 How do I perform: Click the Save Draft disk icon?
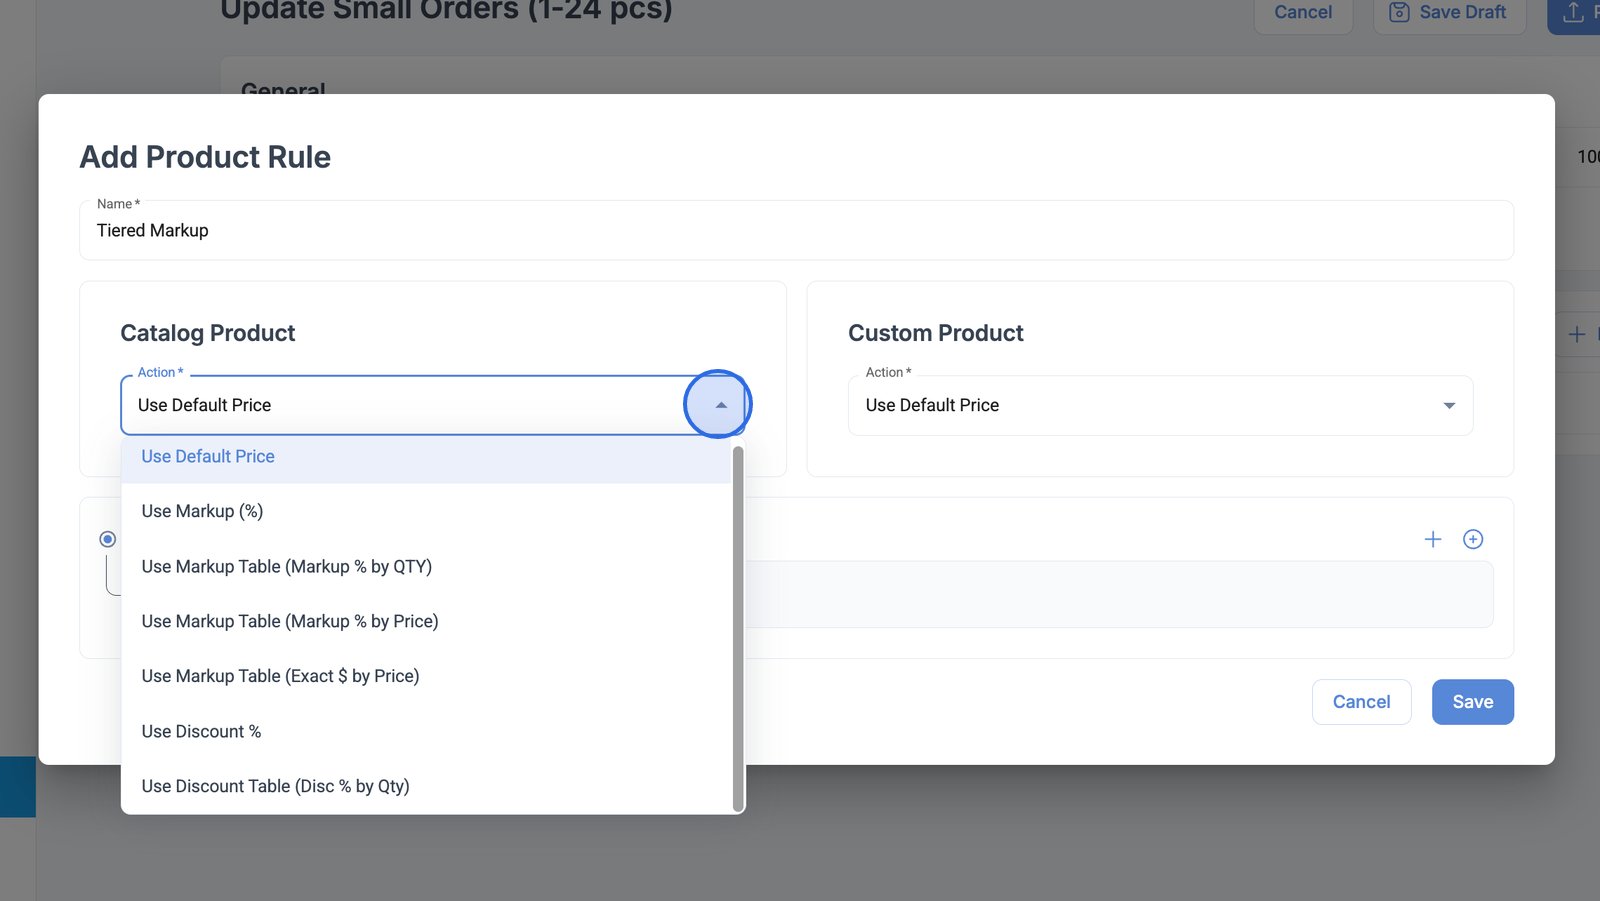click(x=1399, y=12)
